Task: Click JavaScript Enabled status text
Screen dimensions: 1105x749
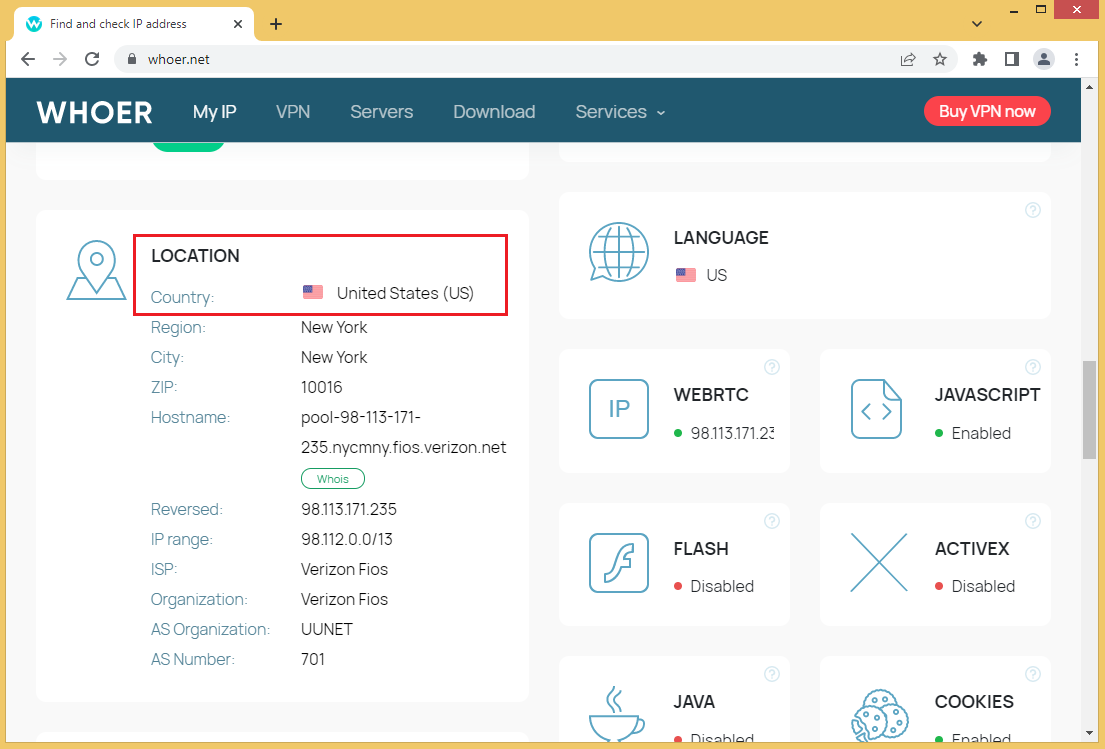Action: click(x=981, y=433)
